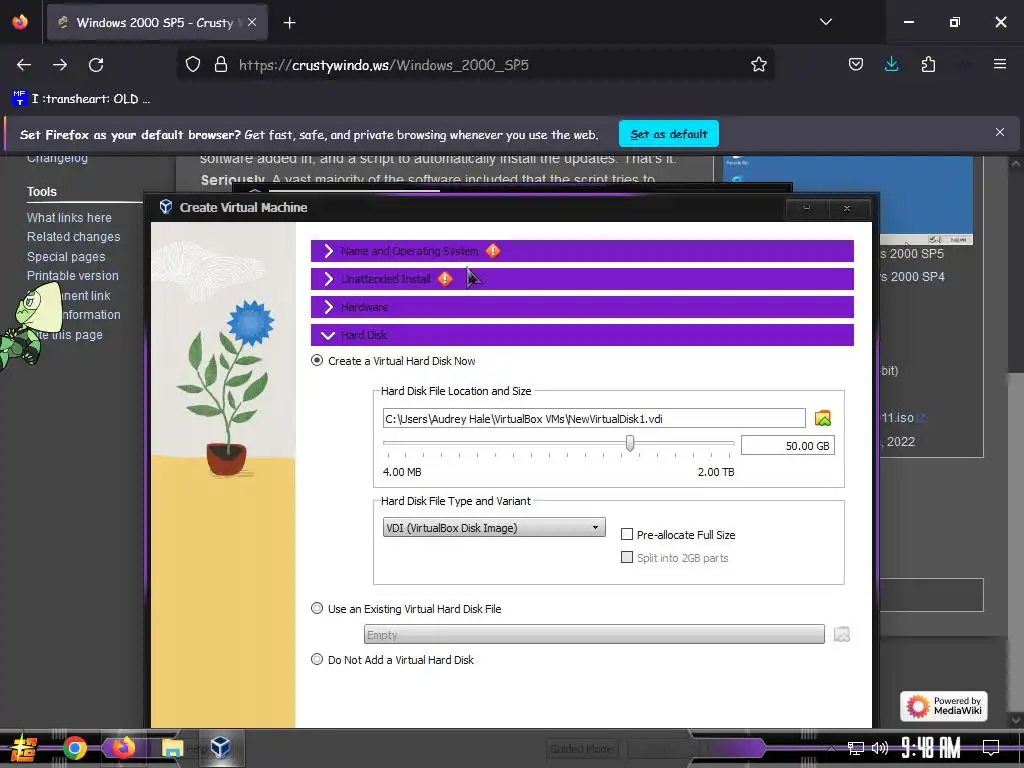Image resolution: width=1024 pixels, height=768 pixels.
Task: Reload the current page
Action: [x=96, y=65]
